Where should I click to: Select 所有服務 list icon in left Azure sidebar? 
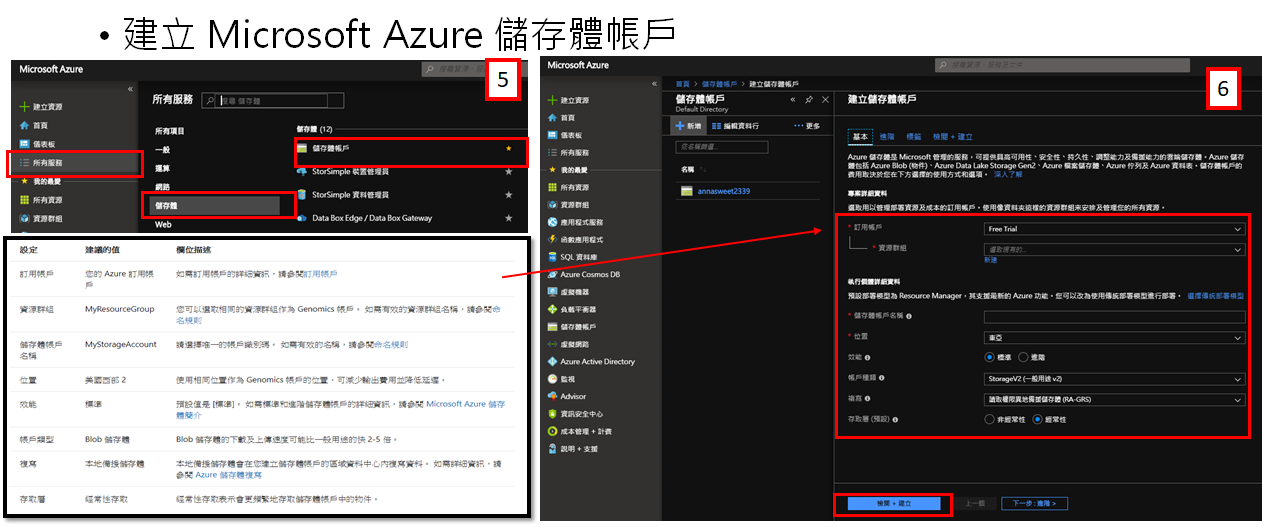pyautogui.click(x=24, y=162)
